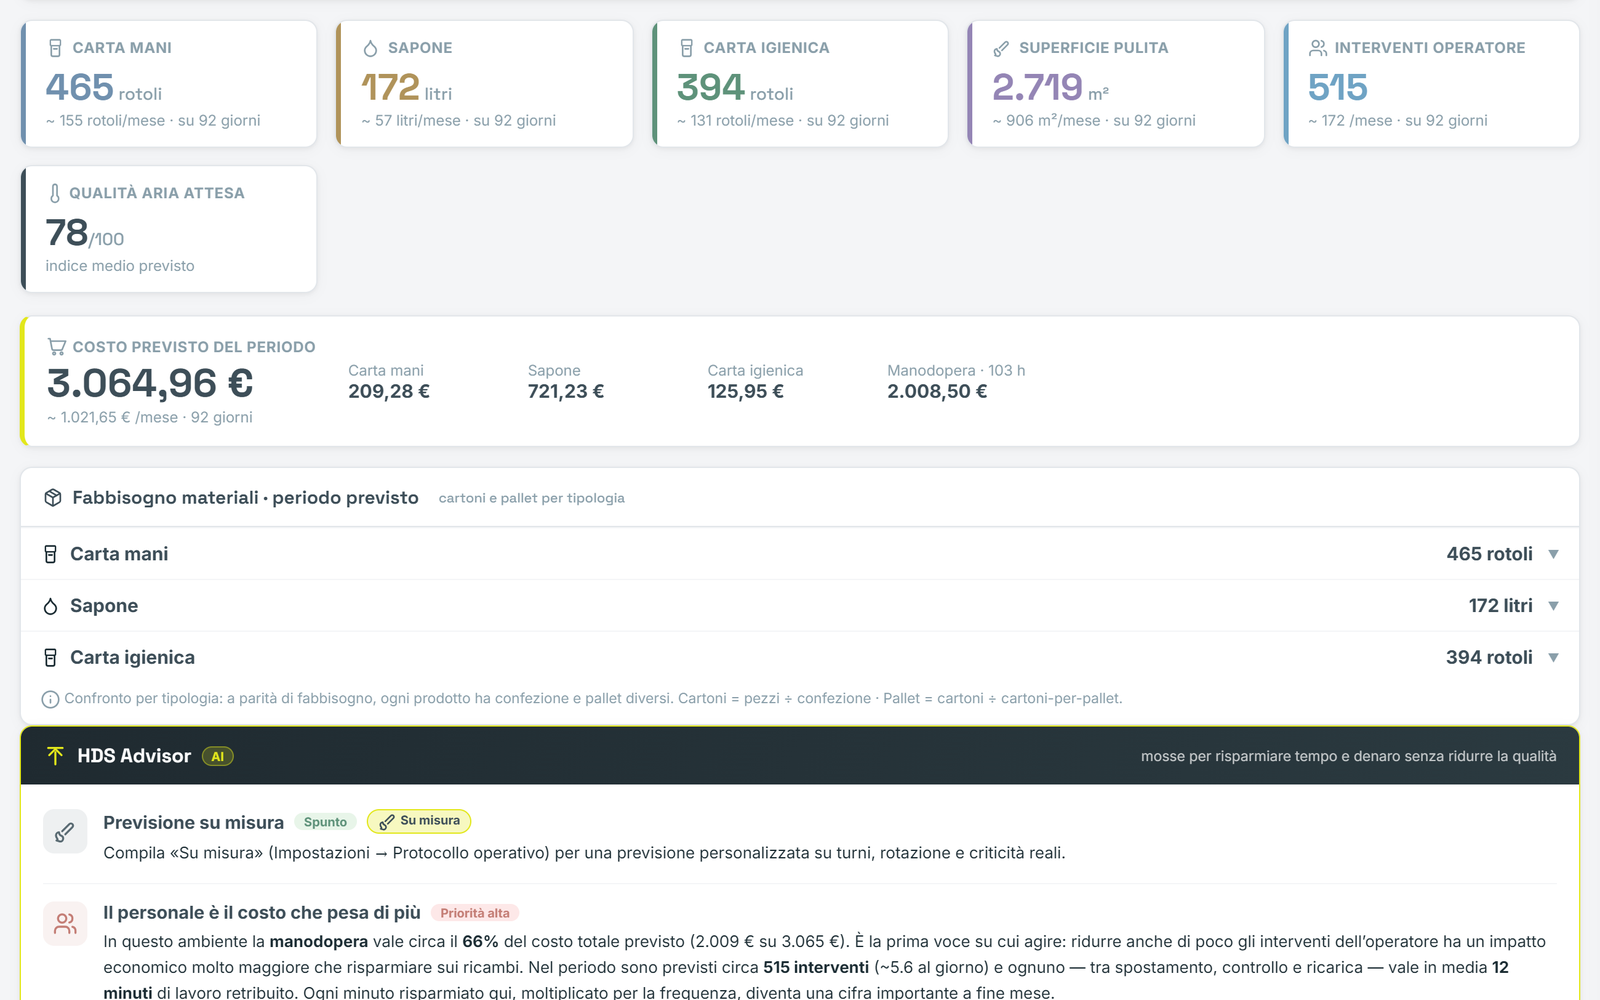Click the 'cartoni e pallet per tipologia' subtitle
1600x1000 pixels.
pos(532,498)
